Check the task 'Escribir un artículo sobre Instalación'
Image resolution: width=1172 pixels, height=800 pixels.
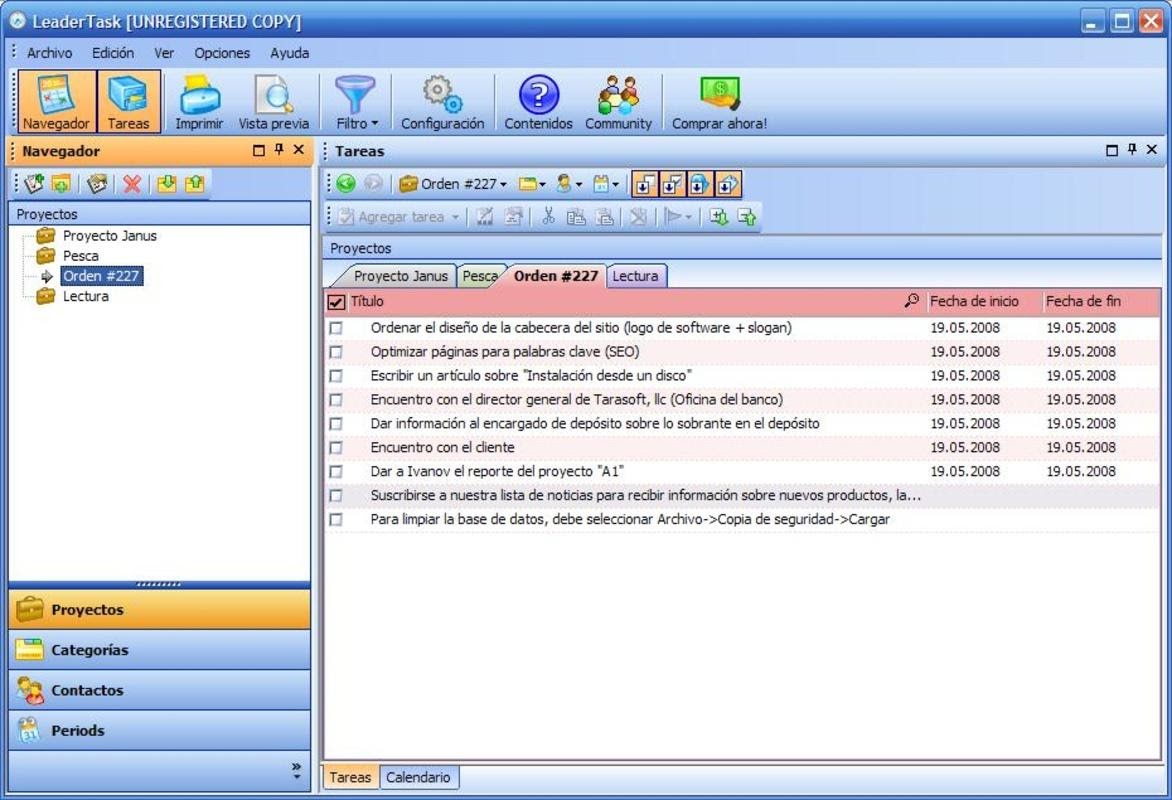click(x=336, y=375)
